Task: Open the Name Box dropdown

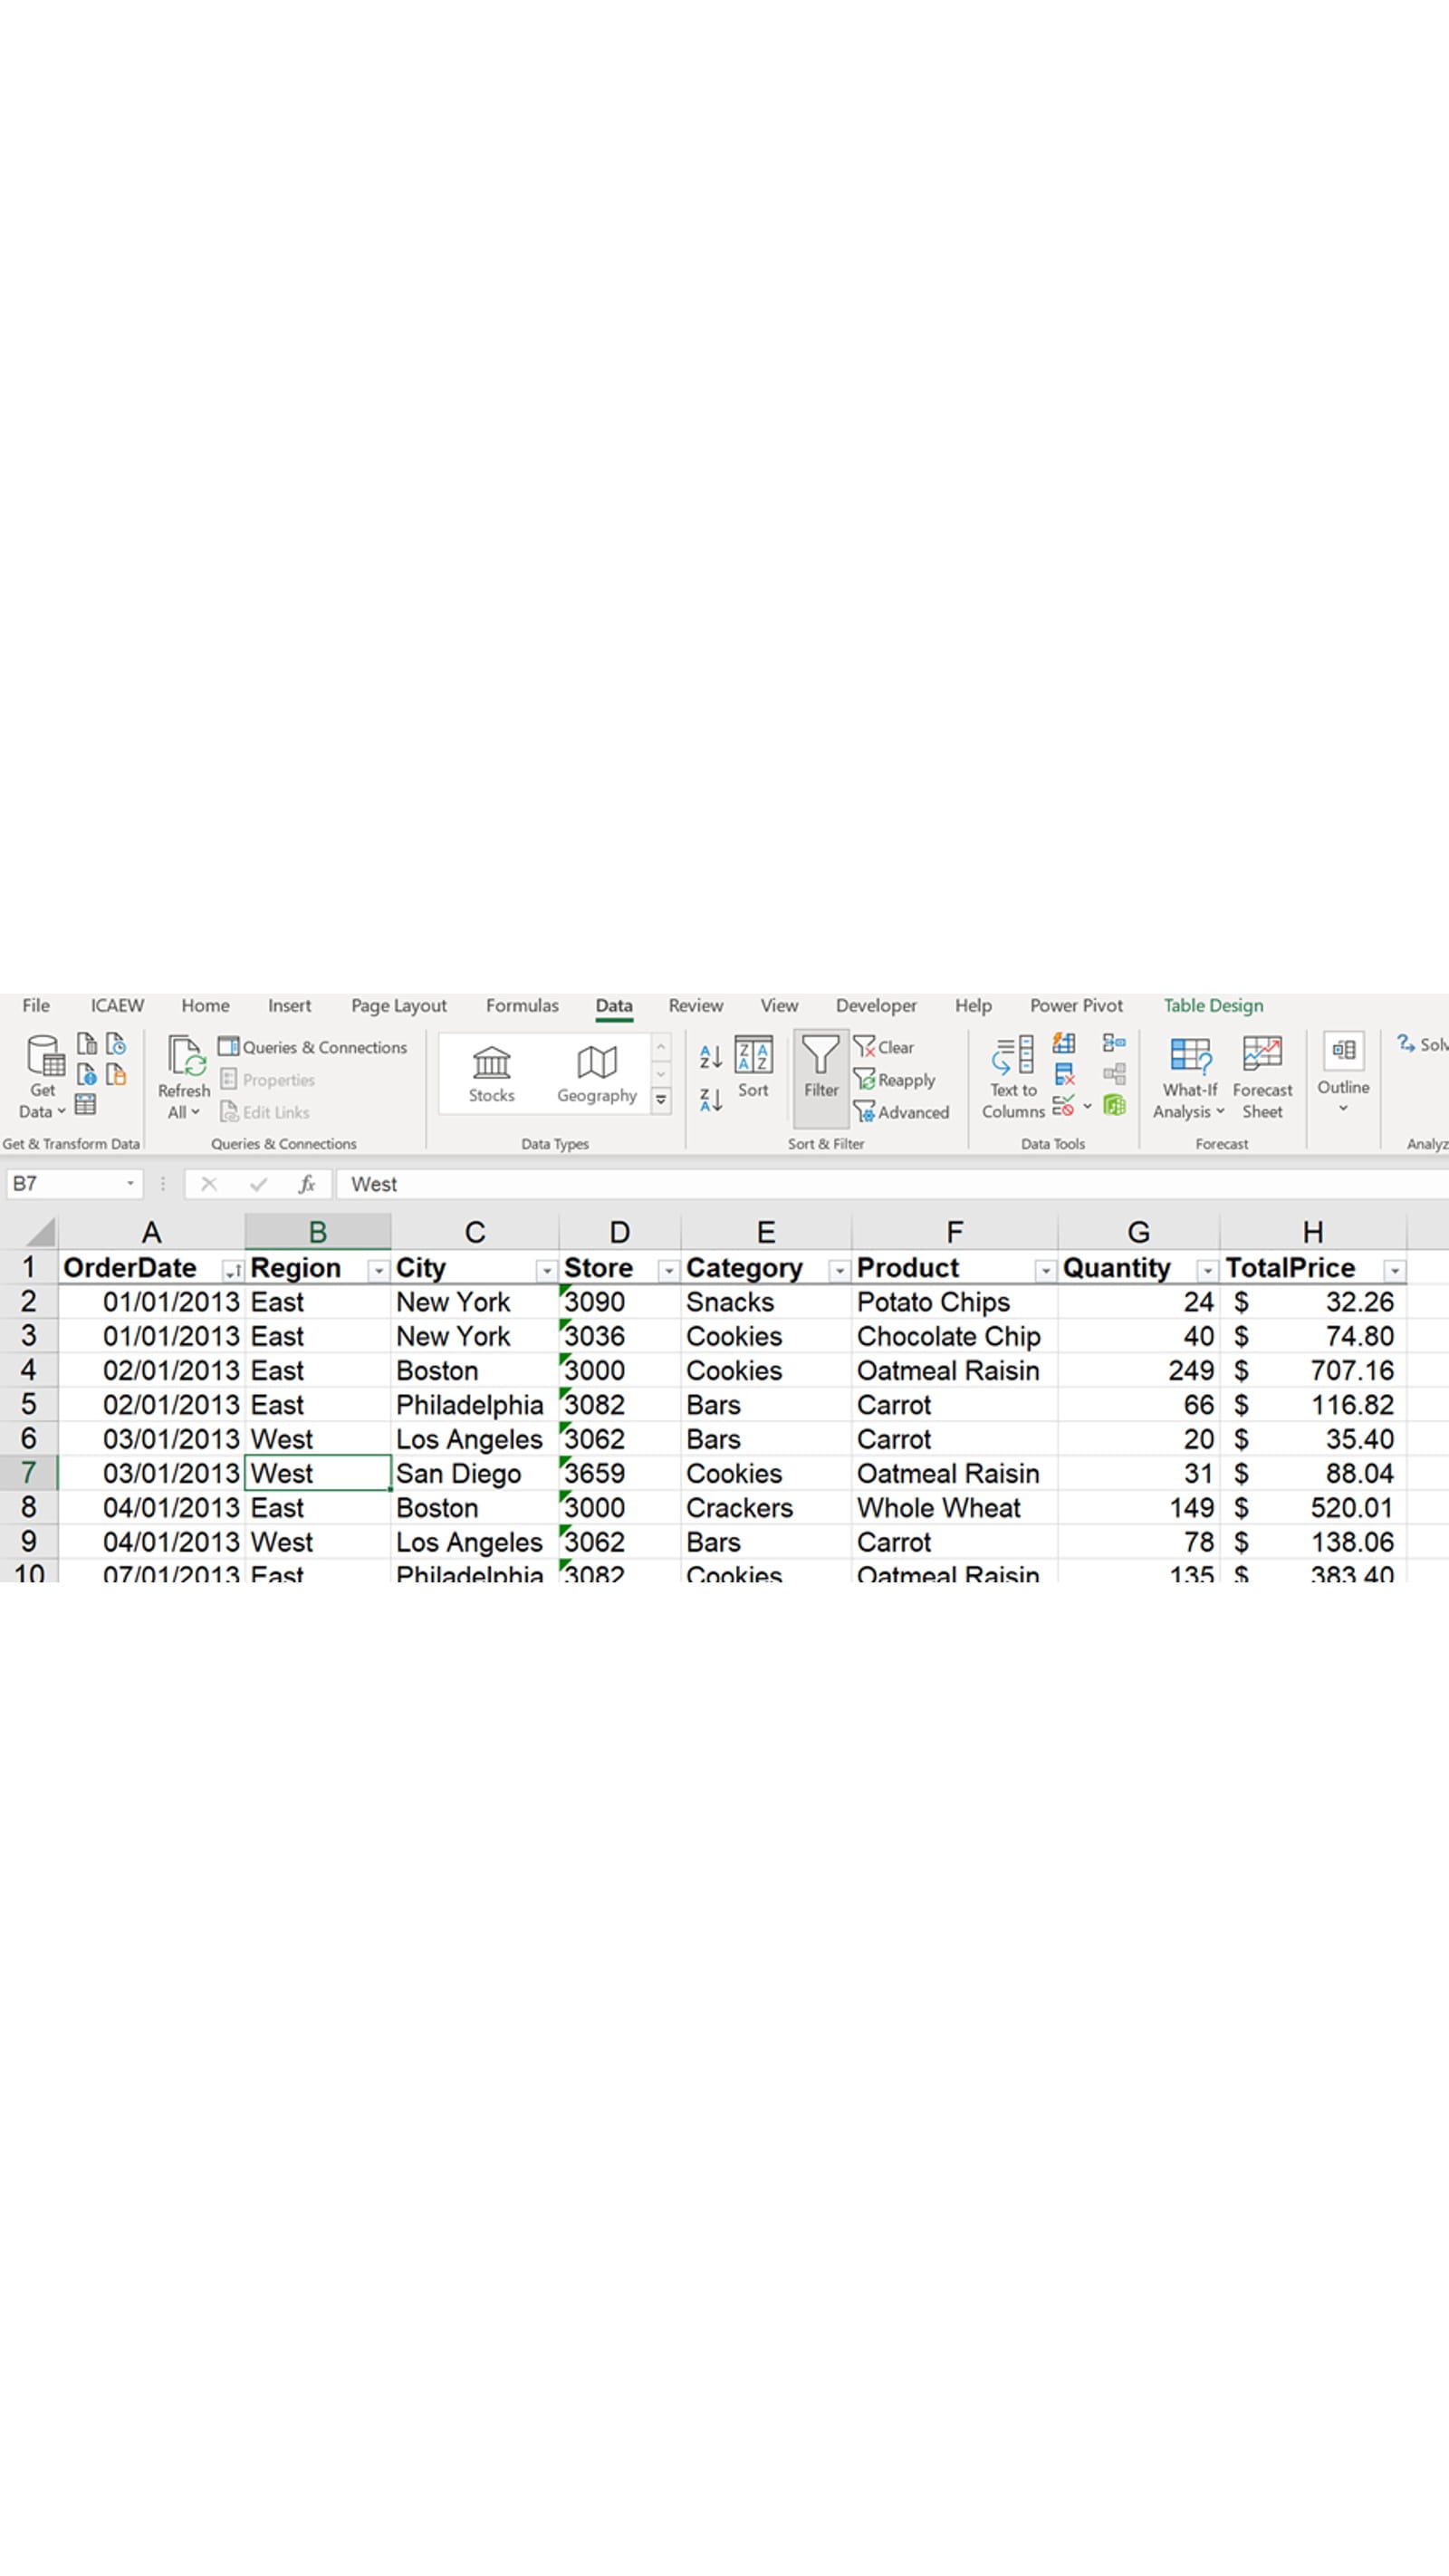Action: 131,1183
